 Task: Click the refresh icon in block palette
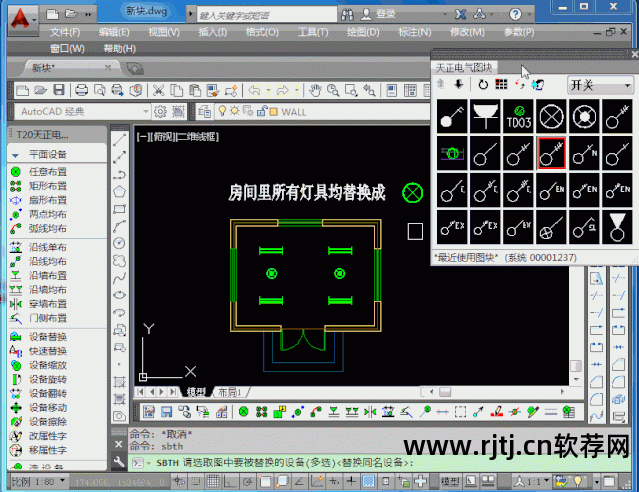(483, 85)
